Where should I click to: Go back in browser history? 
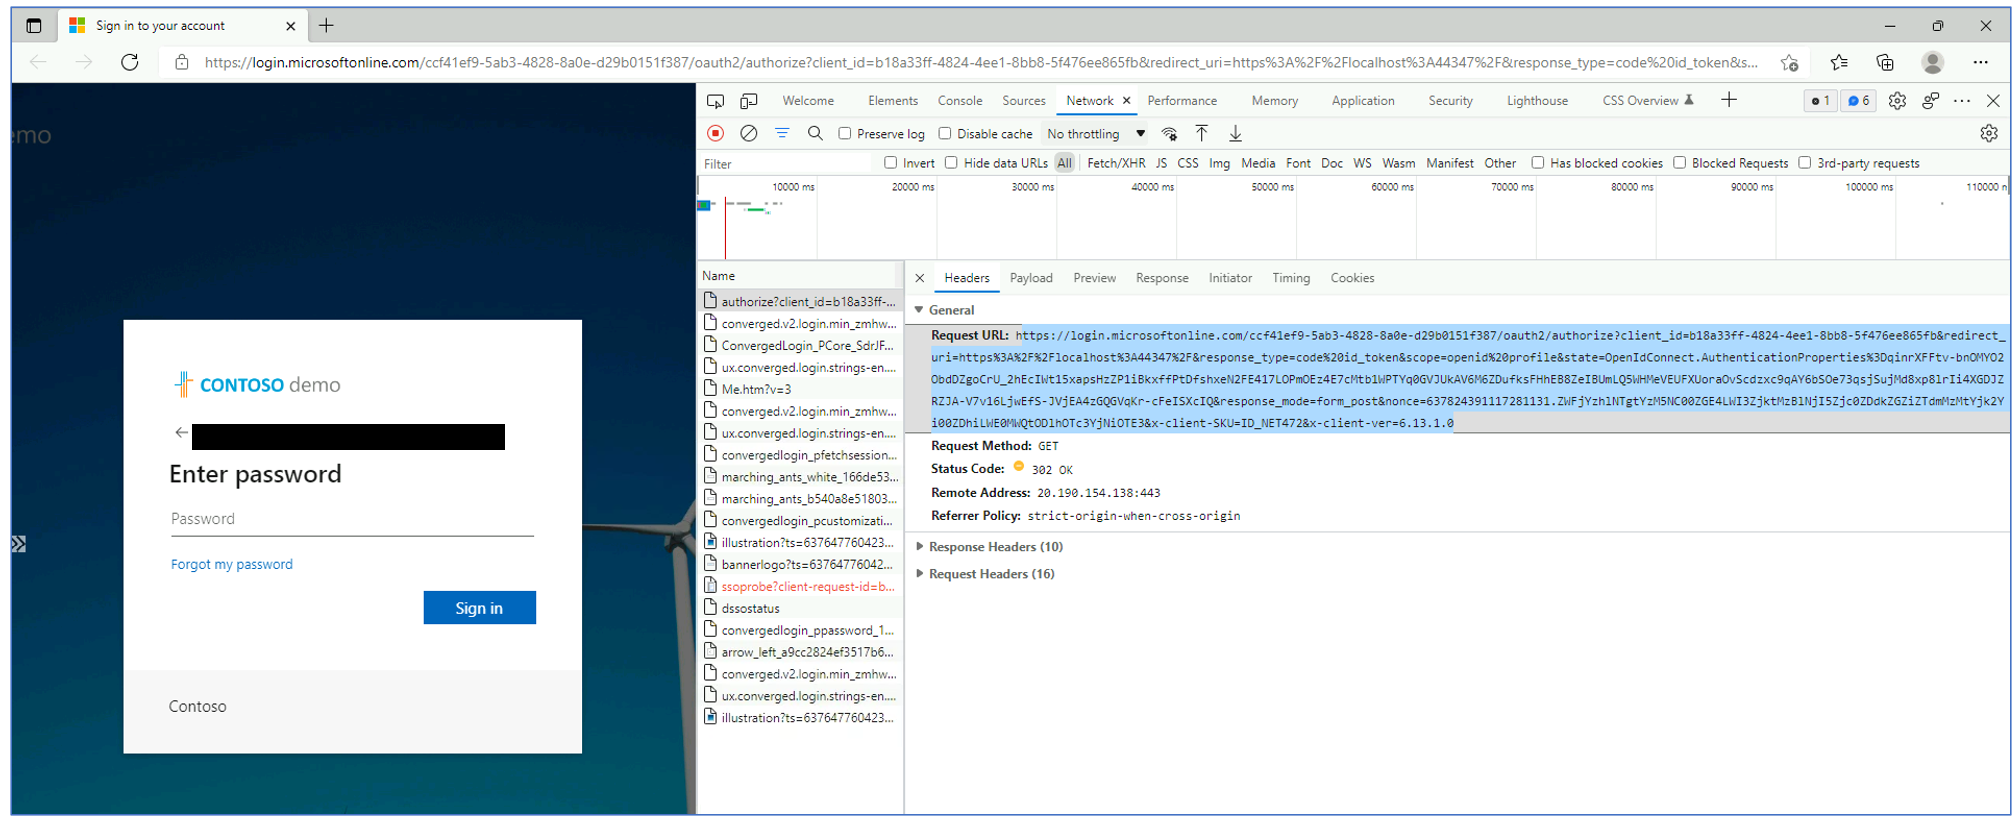click(38, 62)
